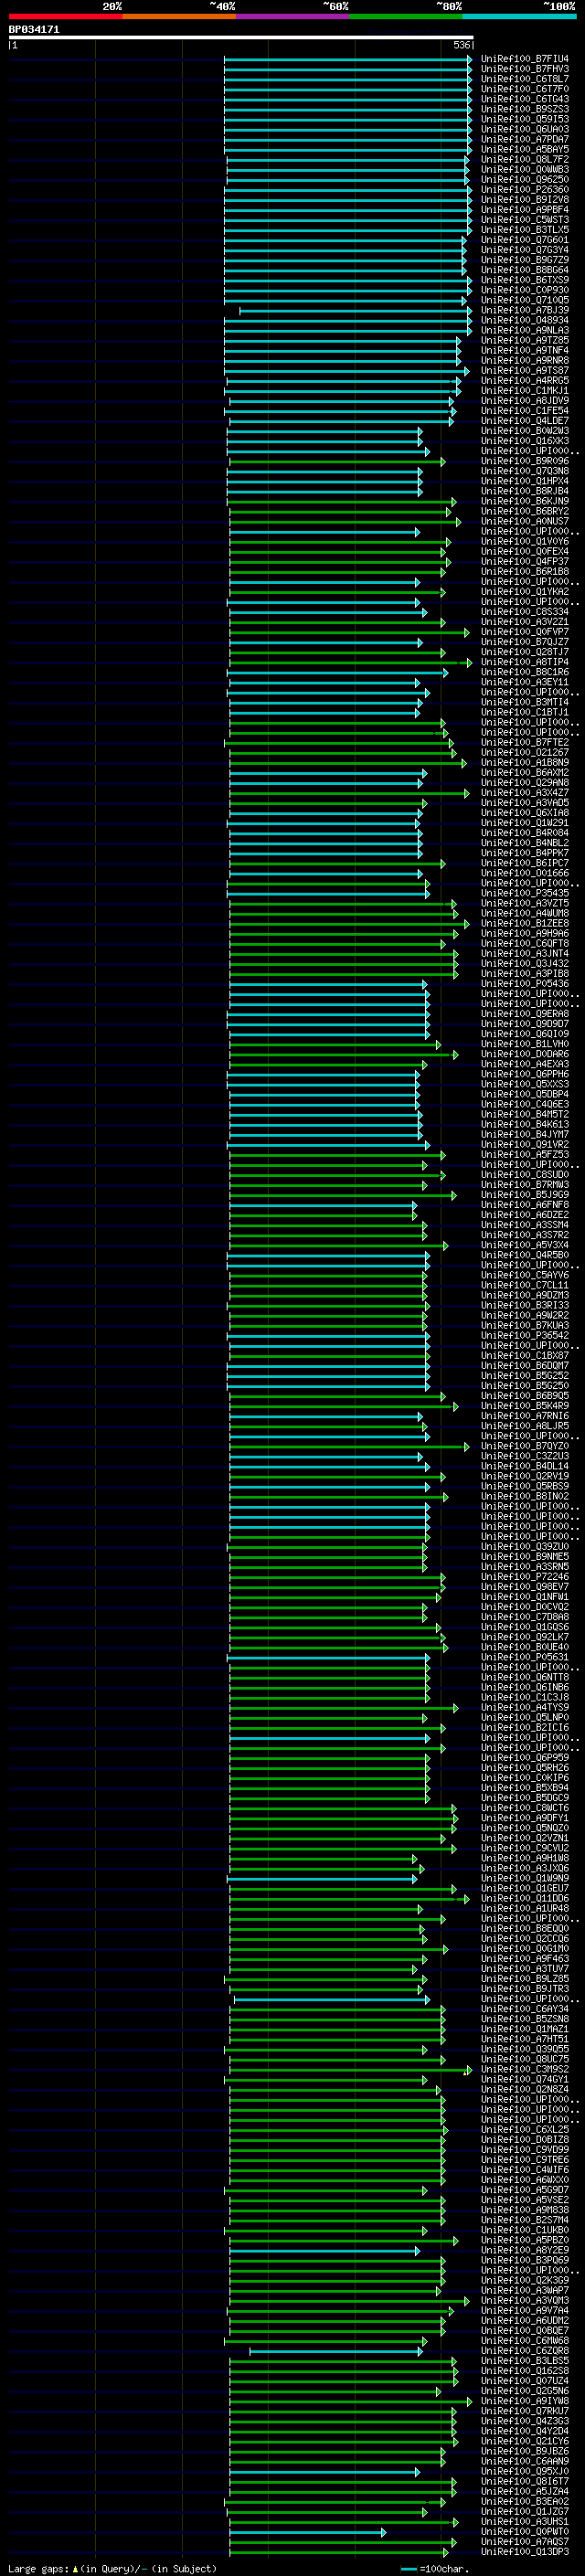Click hit label UniRef100_B6TXS9

tap(525, 280)
